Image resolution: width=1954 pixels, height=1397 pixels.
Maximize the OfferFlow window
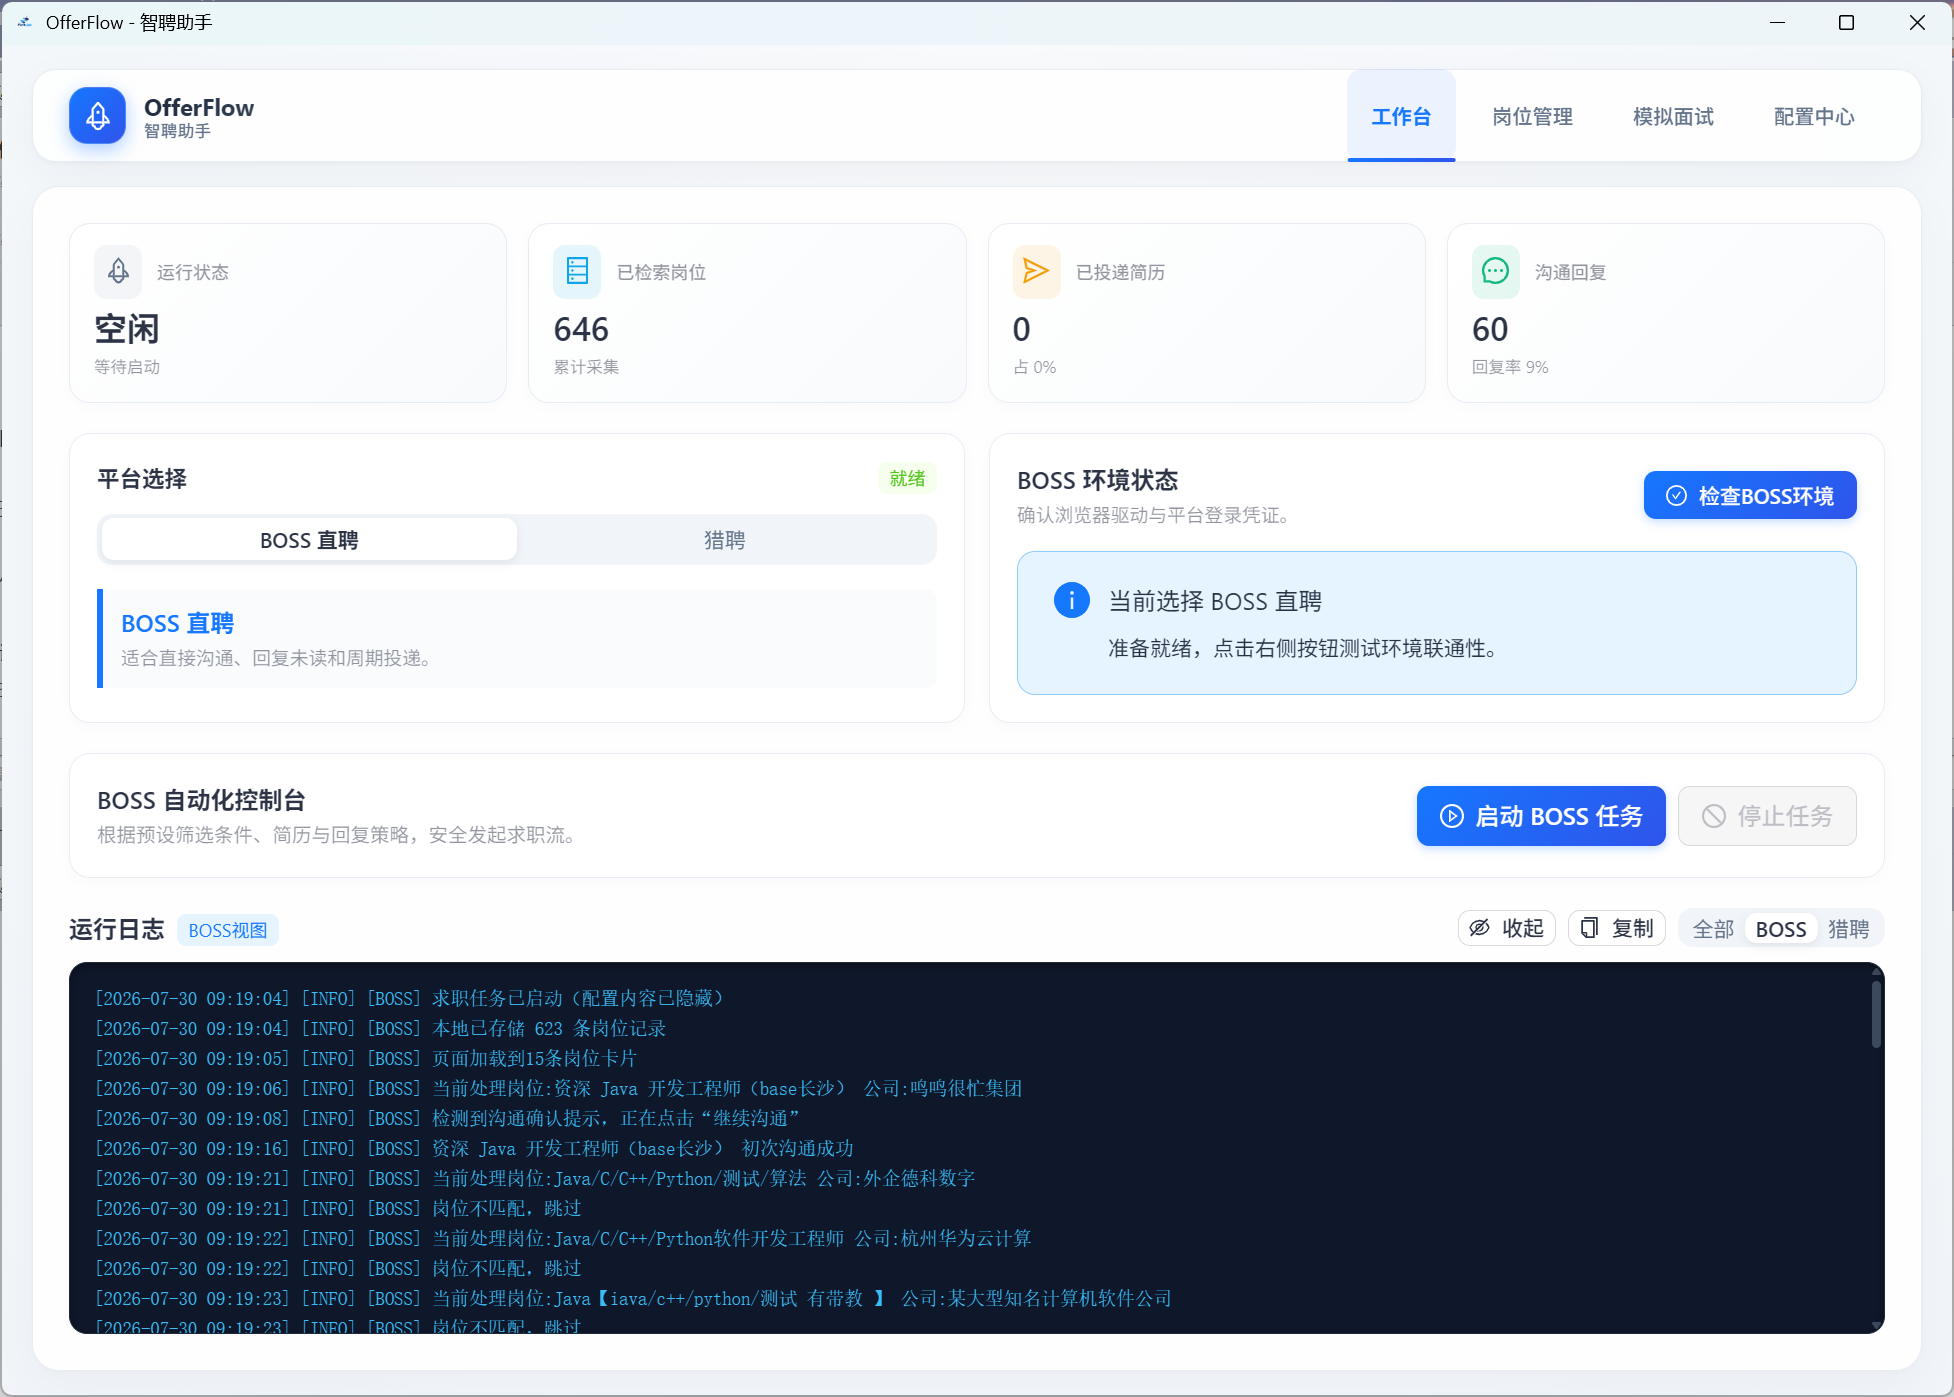coord(1846,22)
